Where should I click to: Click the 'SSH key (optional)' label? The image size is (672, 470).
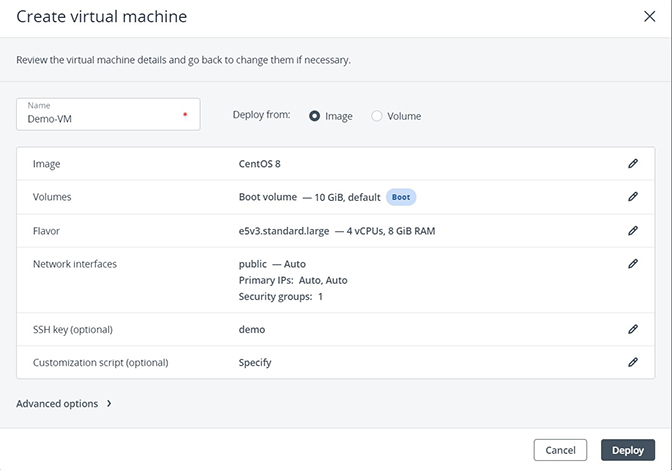click(73, 329)
